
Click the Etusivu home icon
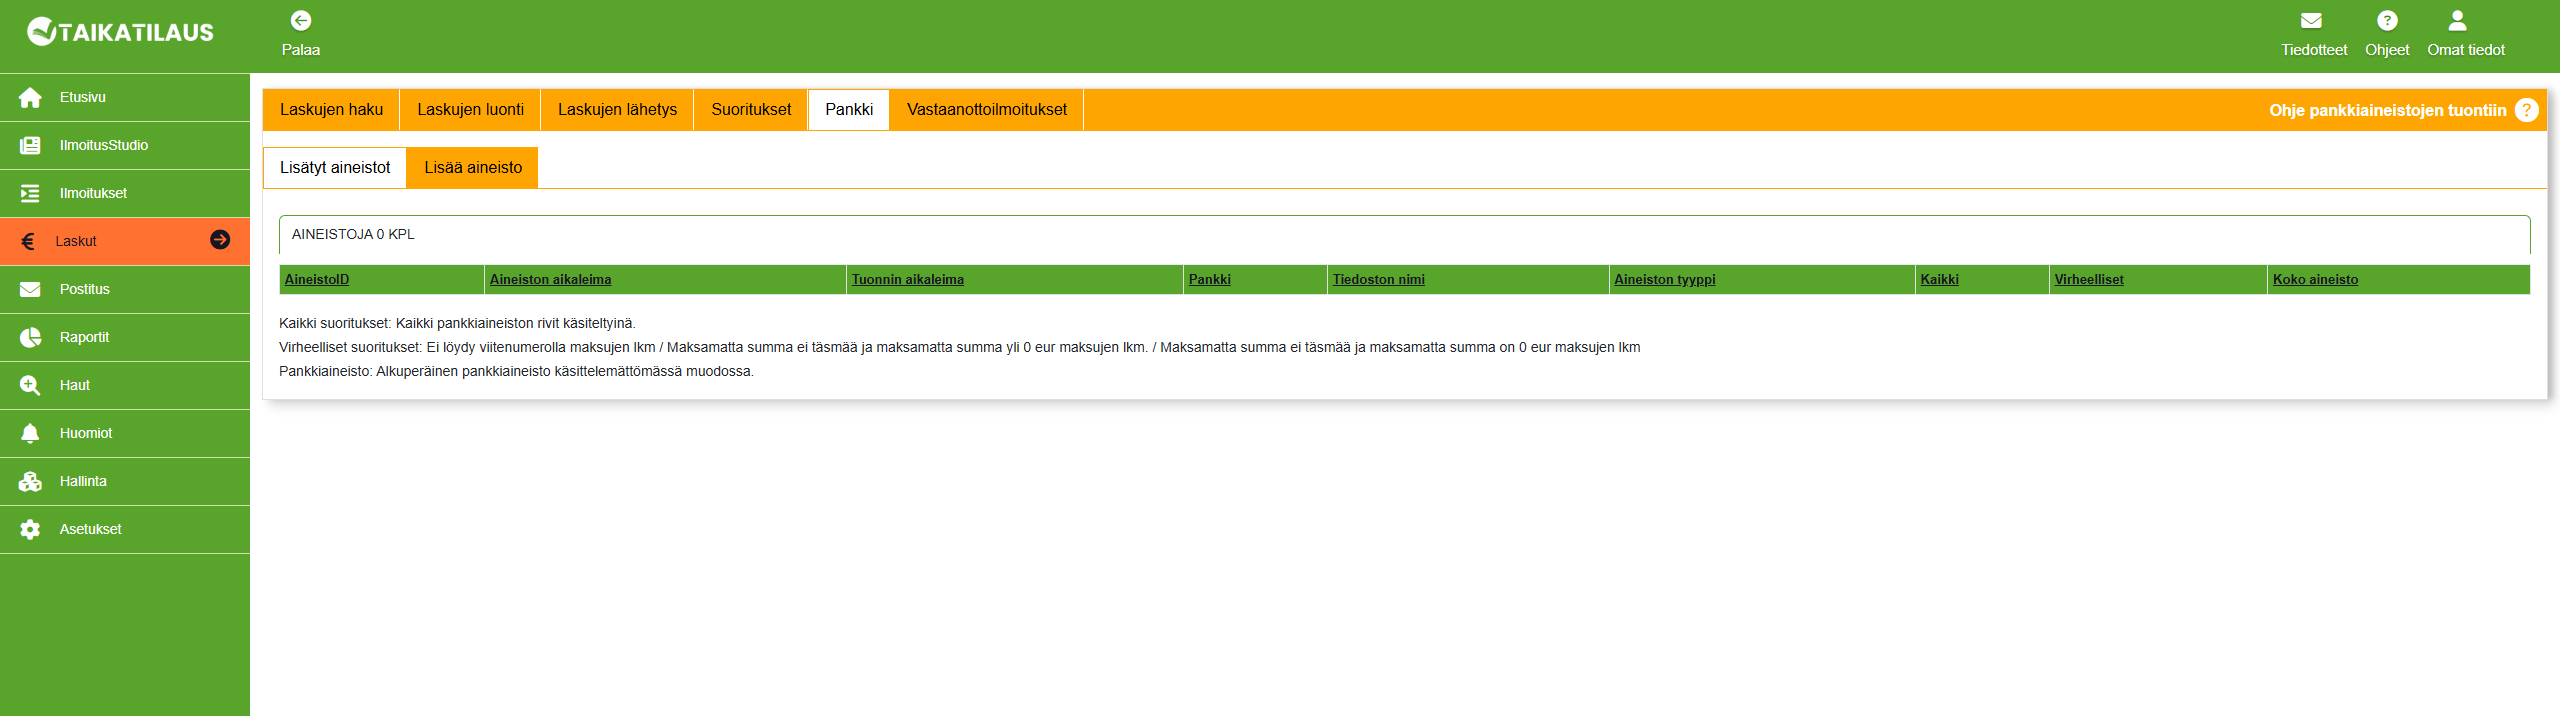(x=30, y=98)
